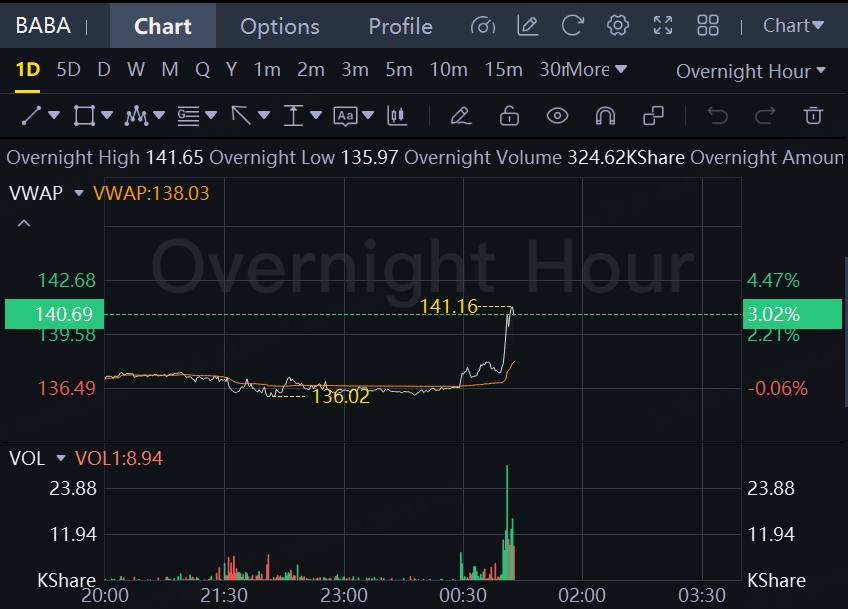Viewport: 848px width, 609px height.
Task: Select the D daily timeframe
Action: coord(104,69)
